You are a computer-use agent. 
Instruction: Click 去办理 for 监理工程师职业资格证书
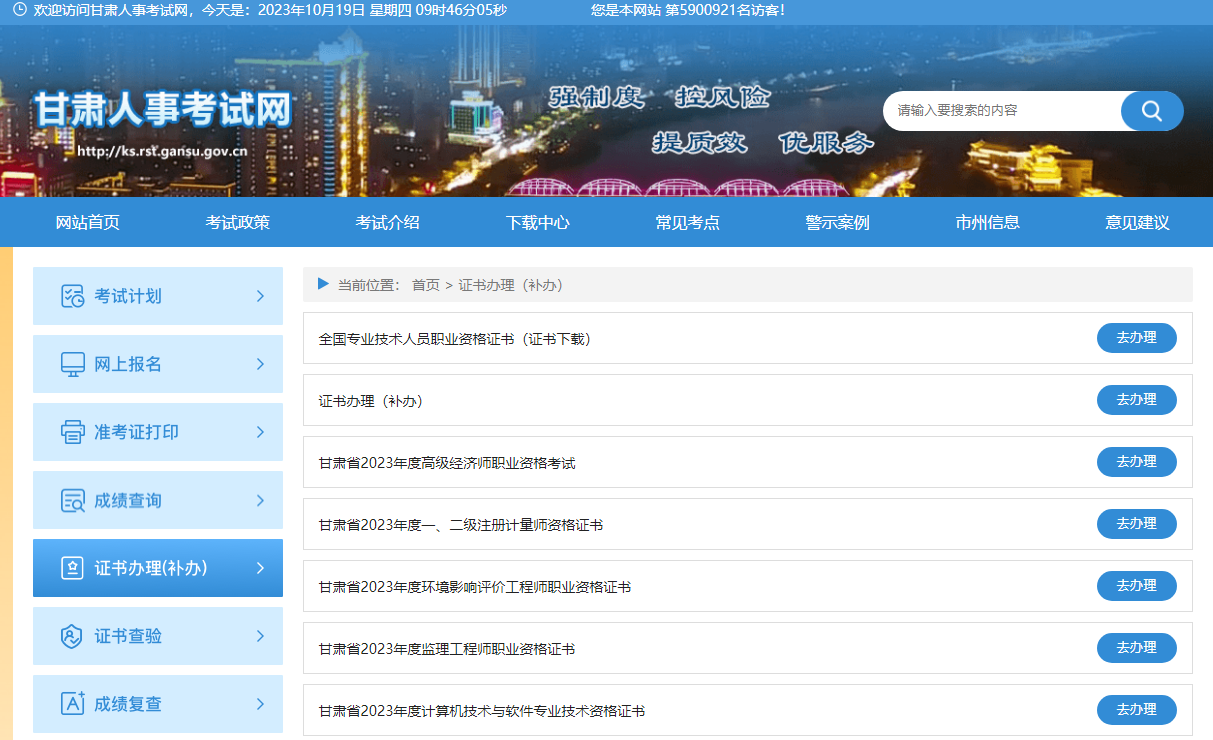(x=1136, y=648)
